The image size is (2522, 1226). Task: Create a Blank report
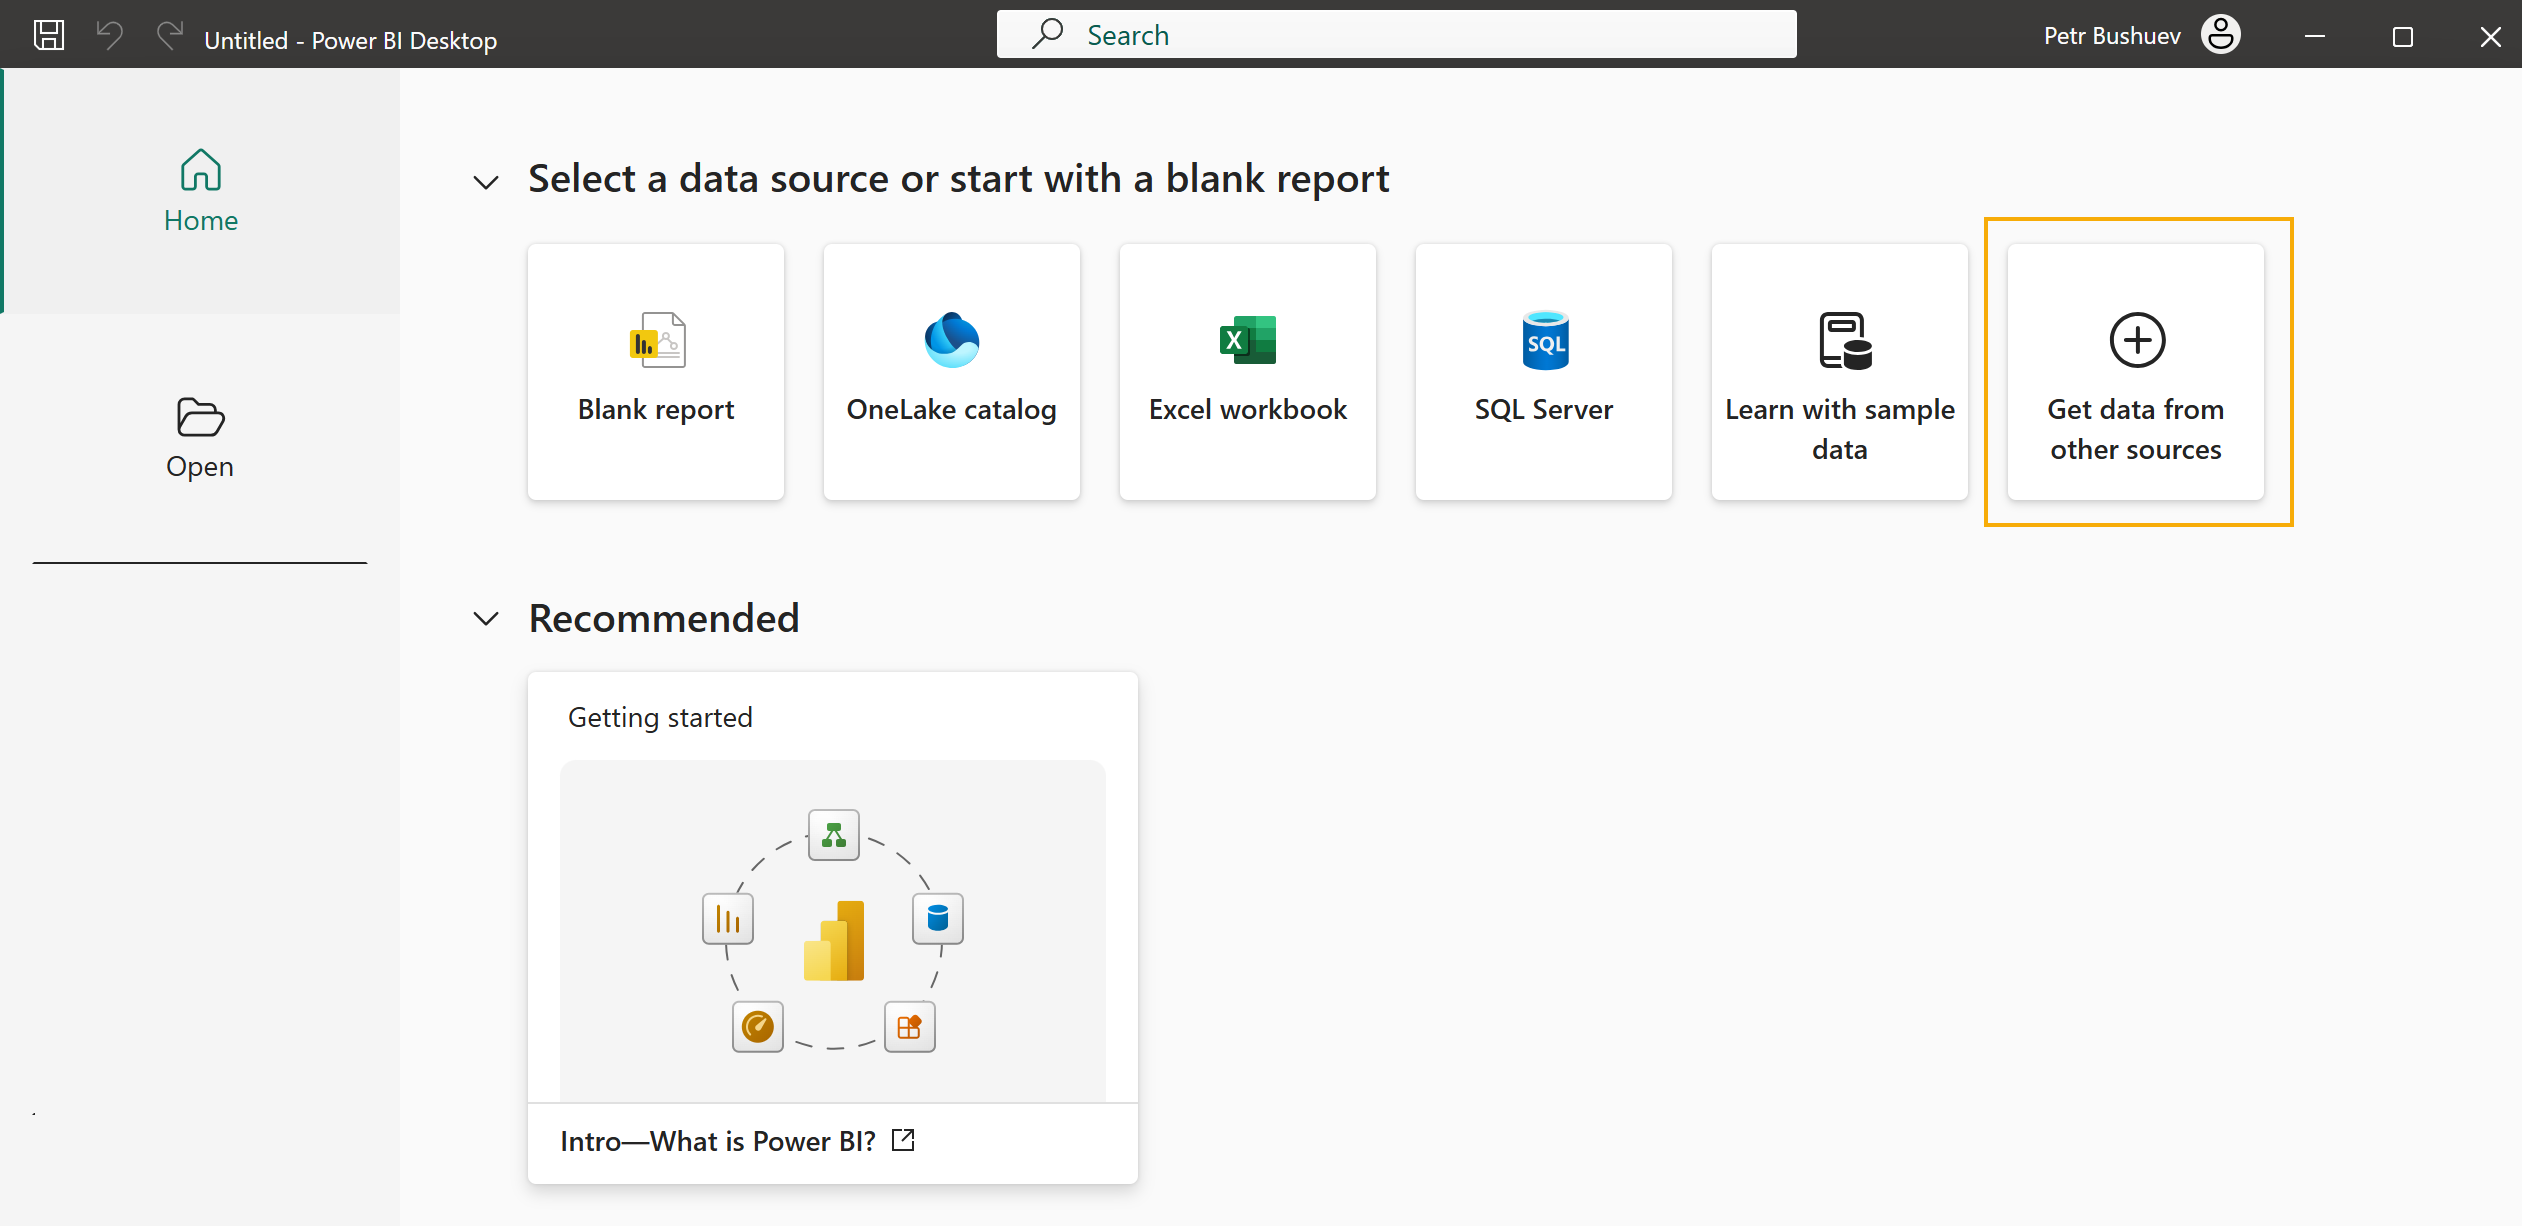[656, 372]
